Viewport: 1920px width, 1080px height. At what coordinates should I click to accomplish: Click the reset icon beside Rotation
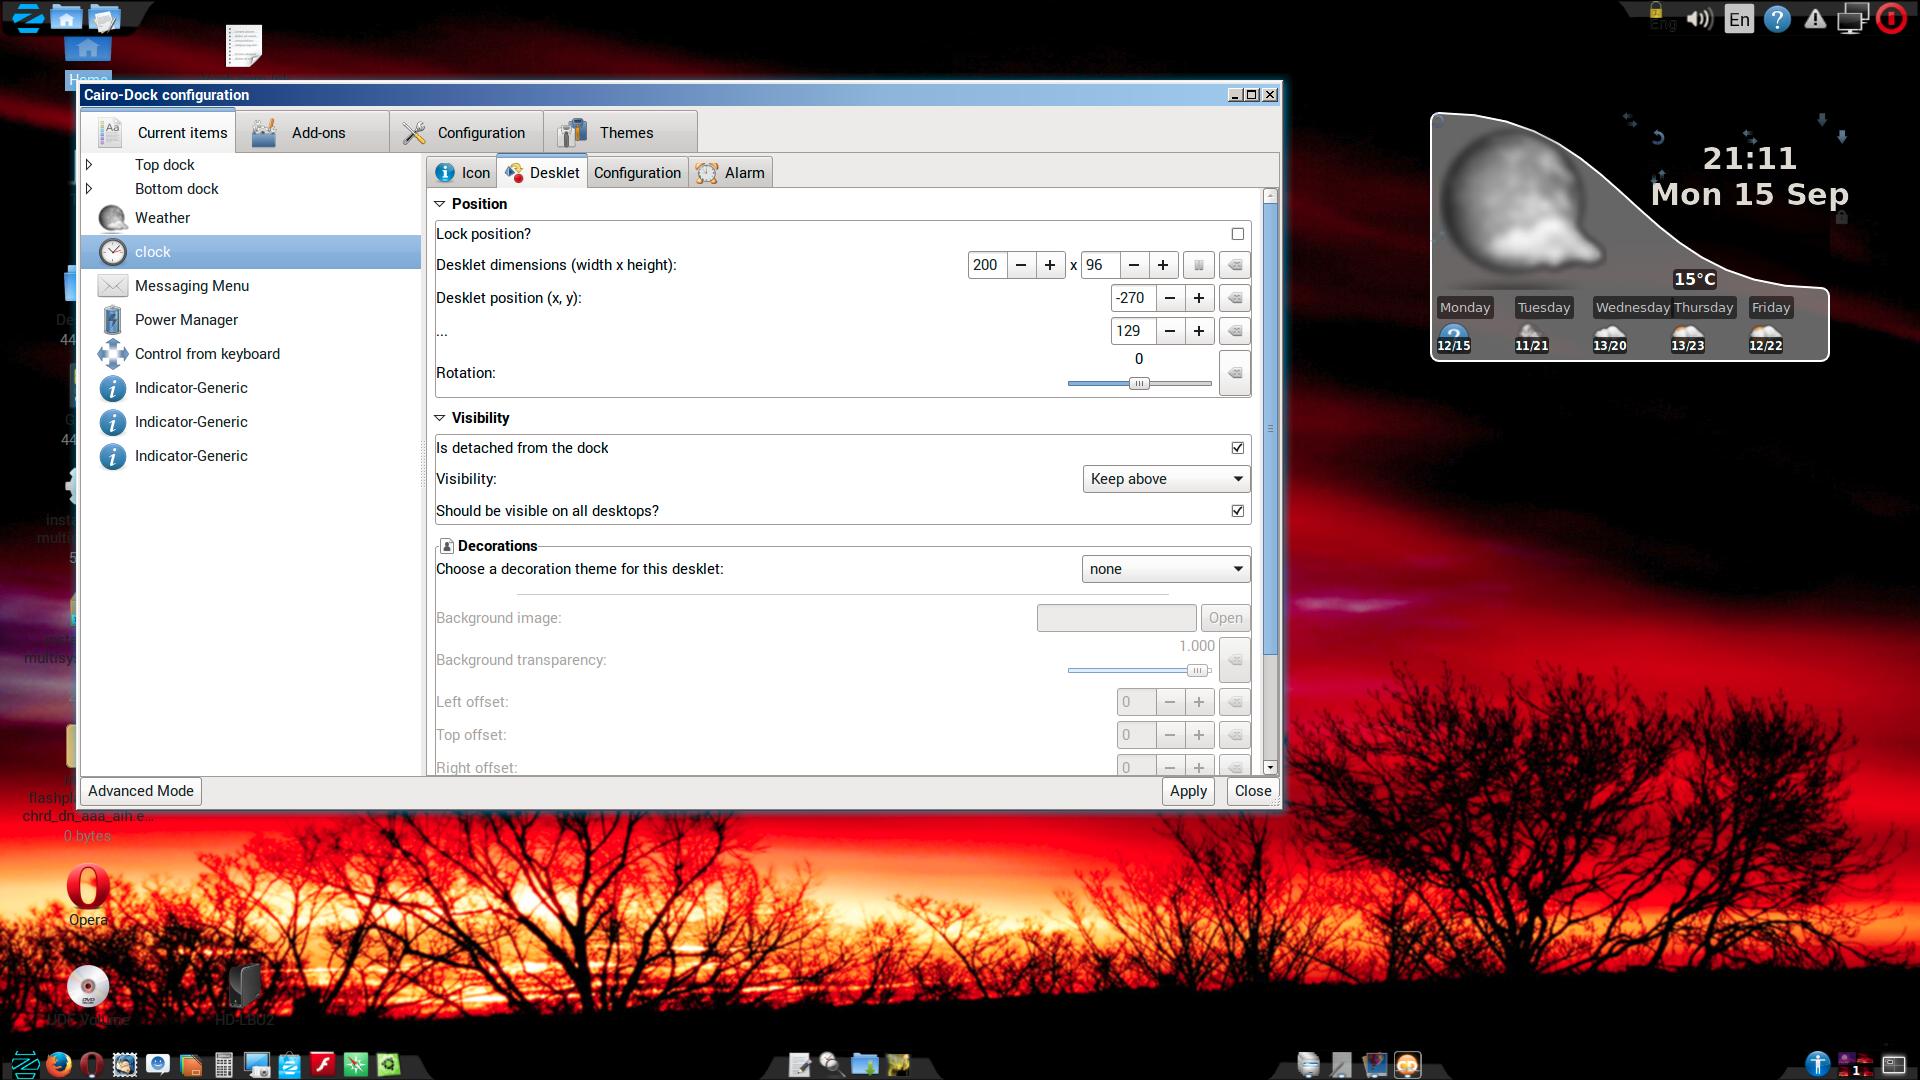pyautogui.click(x=1235, y=373)
